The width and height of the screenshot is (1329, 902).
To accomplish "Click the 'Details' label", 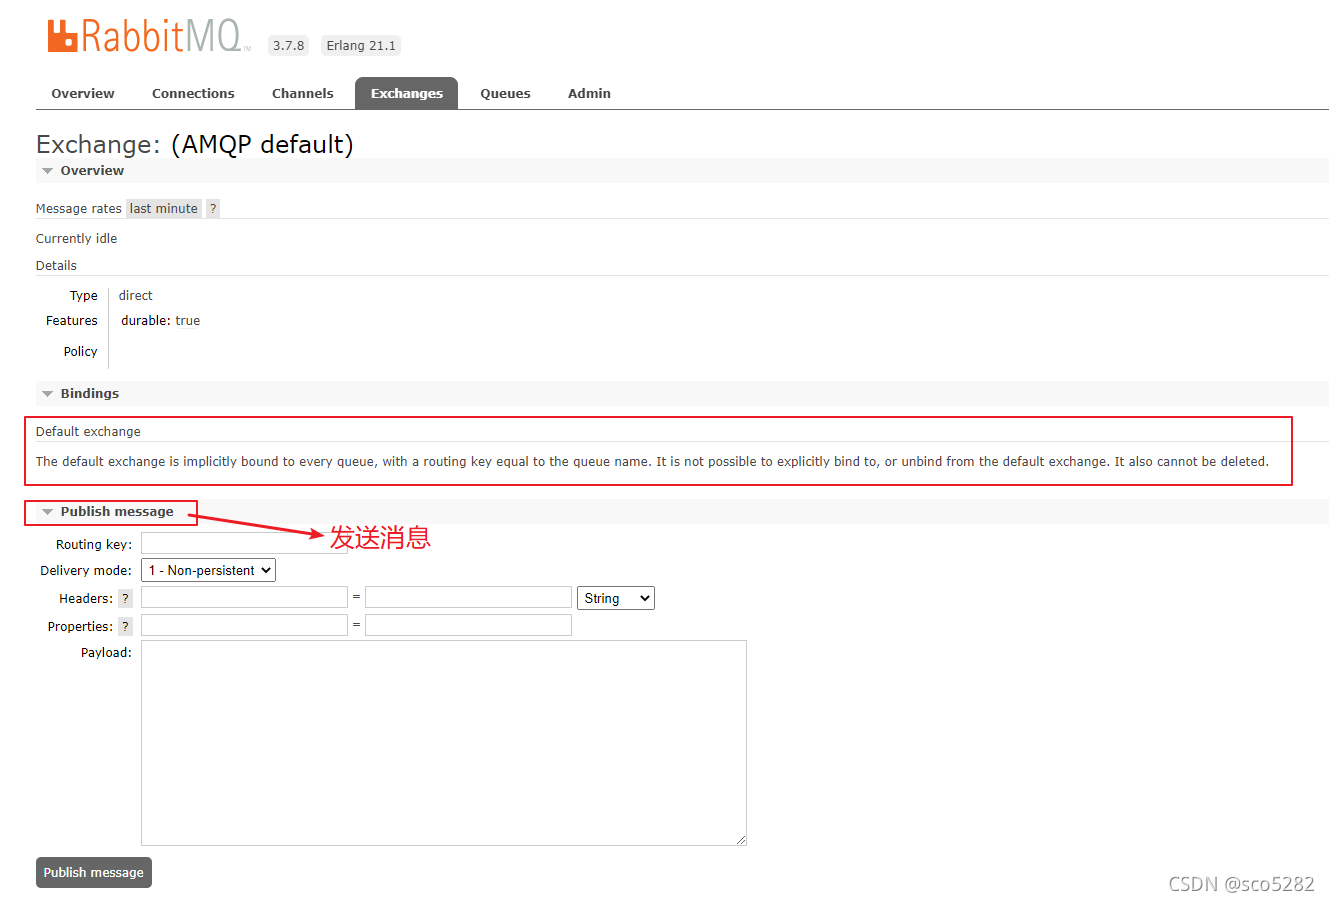I will pos(56,265).
